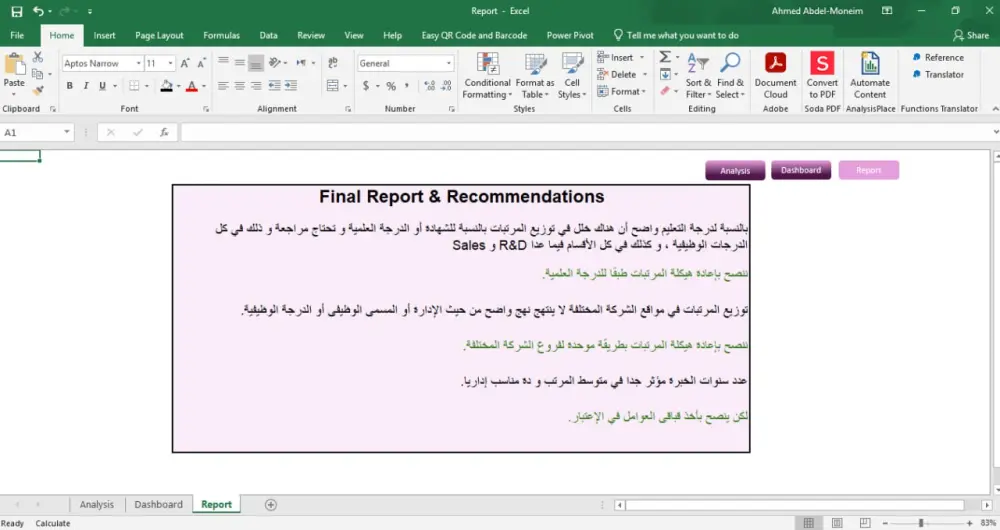Save the workbook with the floppy icon
Viewport: 1000px width, 530px height.
tap(17, 11)
